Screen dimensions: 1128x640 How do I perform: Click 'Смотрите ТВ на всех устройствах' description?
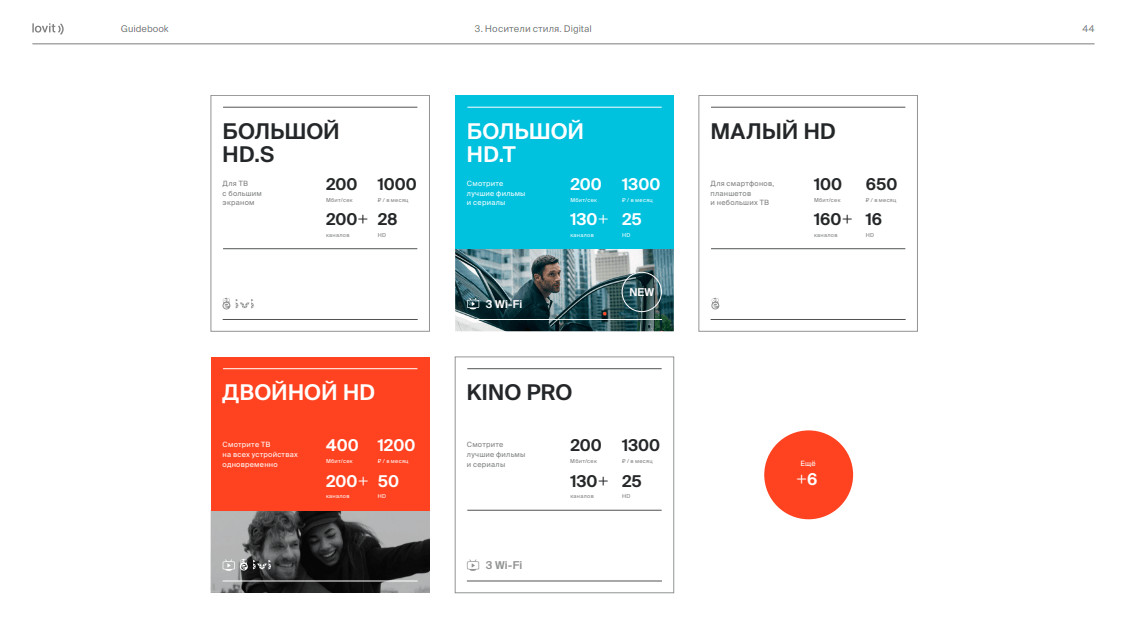(260, 454)
